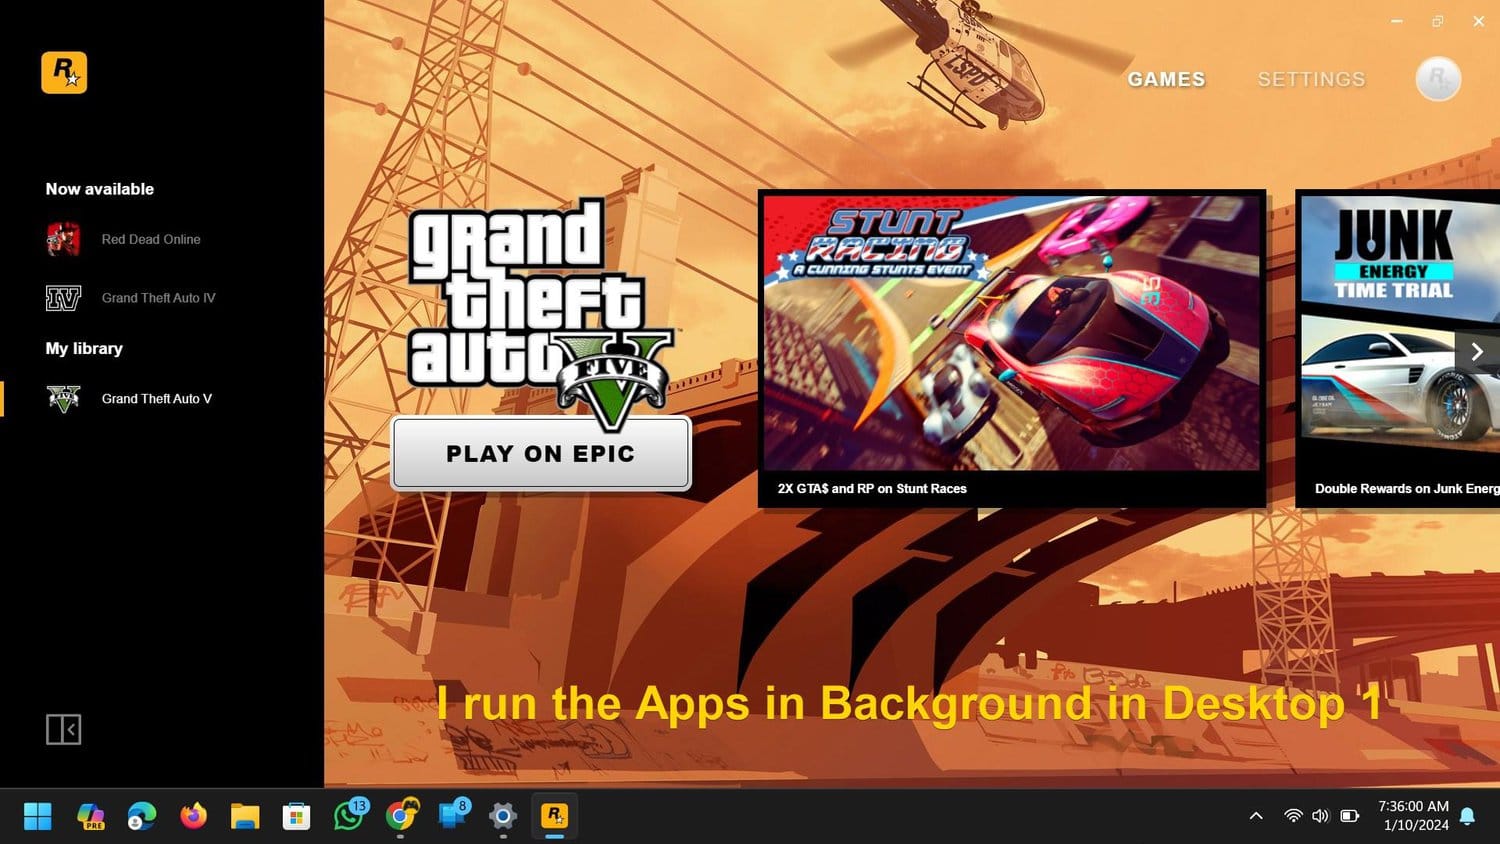Open the profile avatar in the top right
This screenshot has width=1500, height=844.
pyautogui.click(x=1438, y=79)
